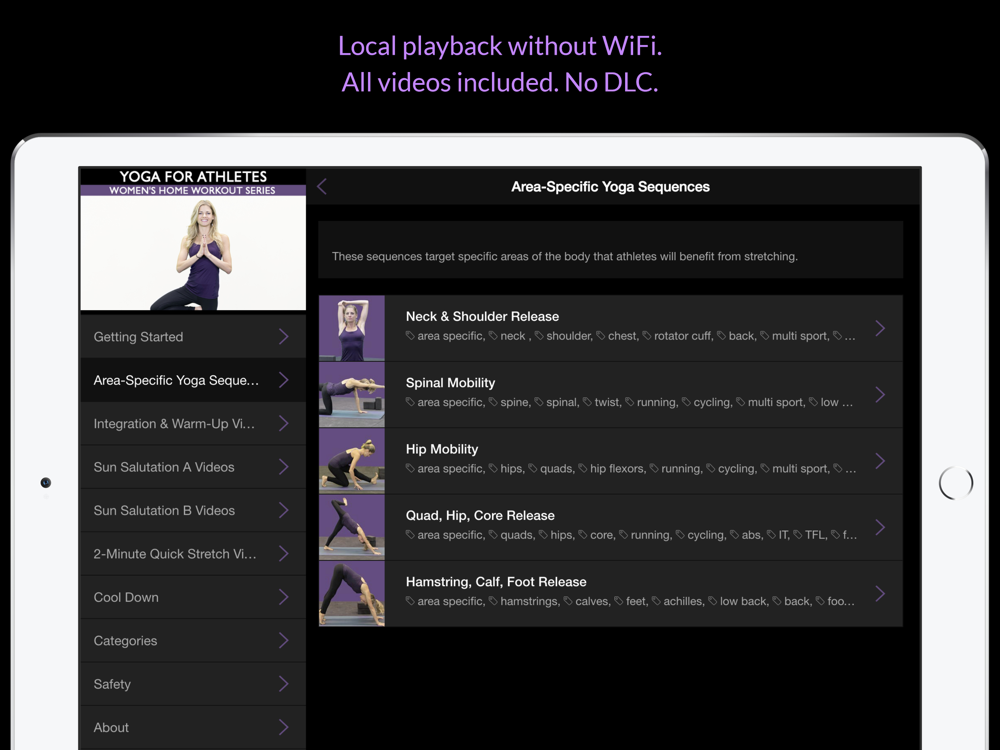Click calves tag under Hamstring row

[586, 601]
